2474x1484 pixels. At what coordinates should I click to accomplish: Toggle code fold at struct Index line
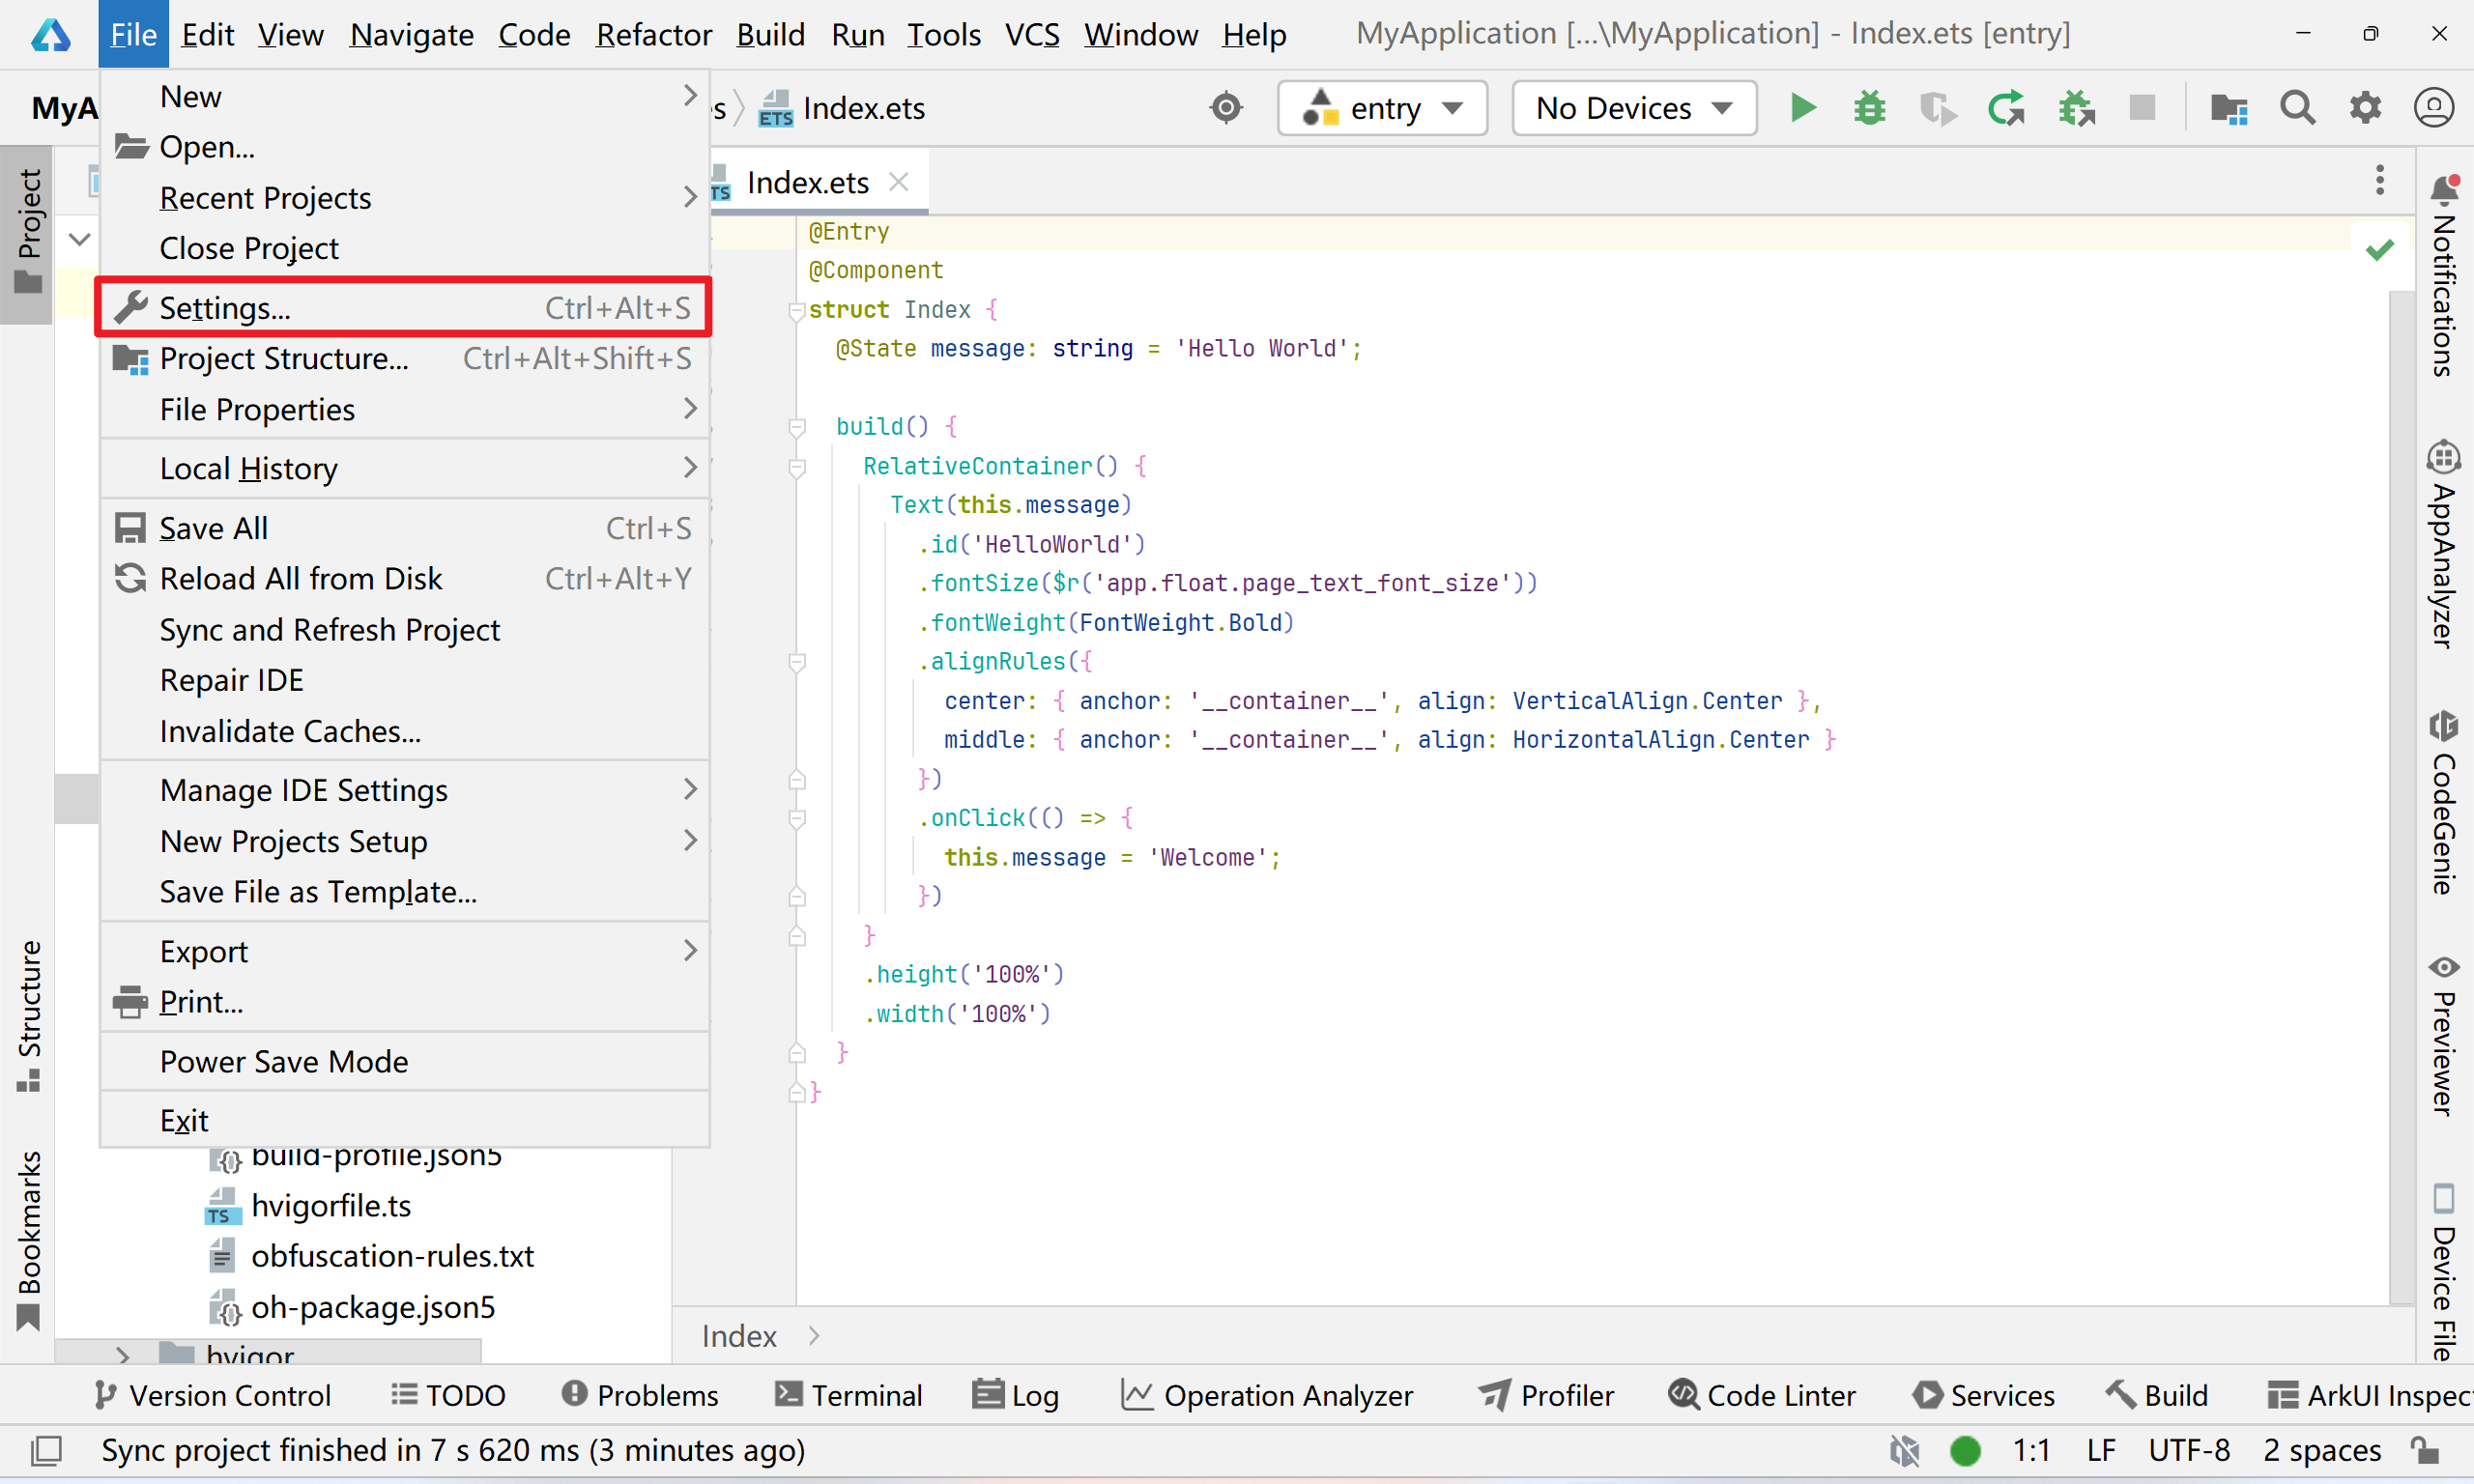(797, 311)
